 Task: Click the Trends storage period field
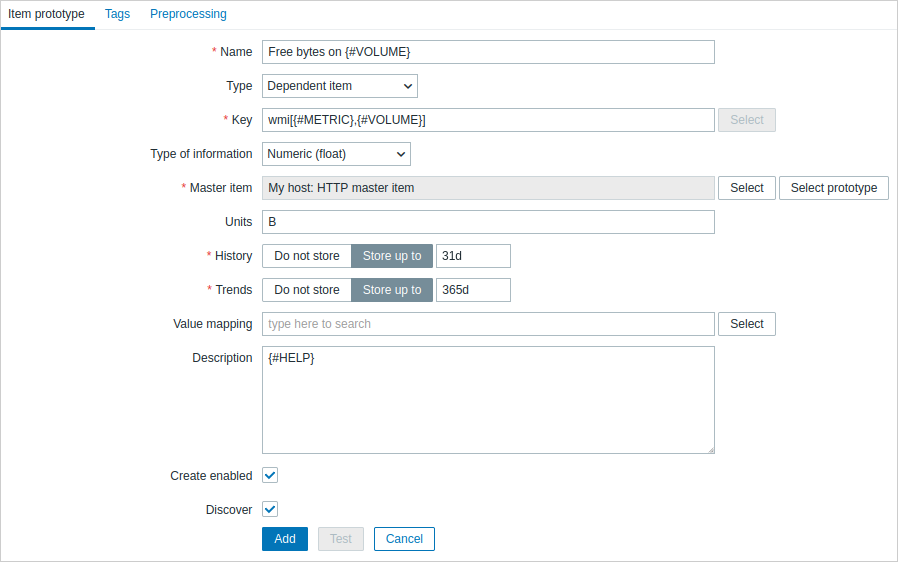click(x=473, y=290)
